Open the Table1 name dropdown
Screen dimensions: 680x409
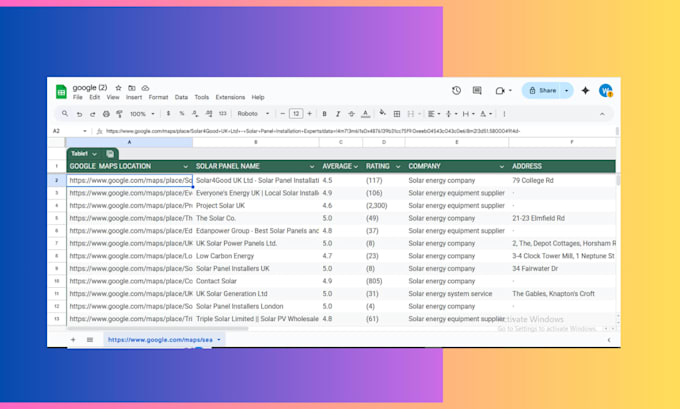click(x=94, y=154)
